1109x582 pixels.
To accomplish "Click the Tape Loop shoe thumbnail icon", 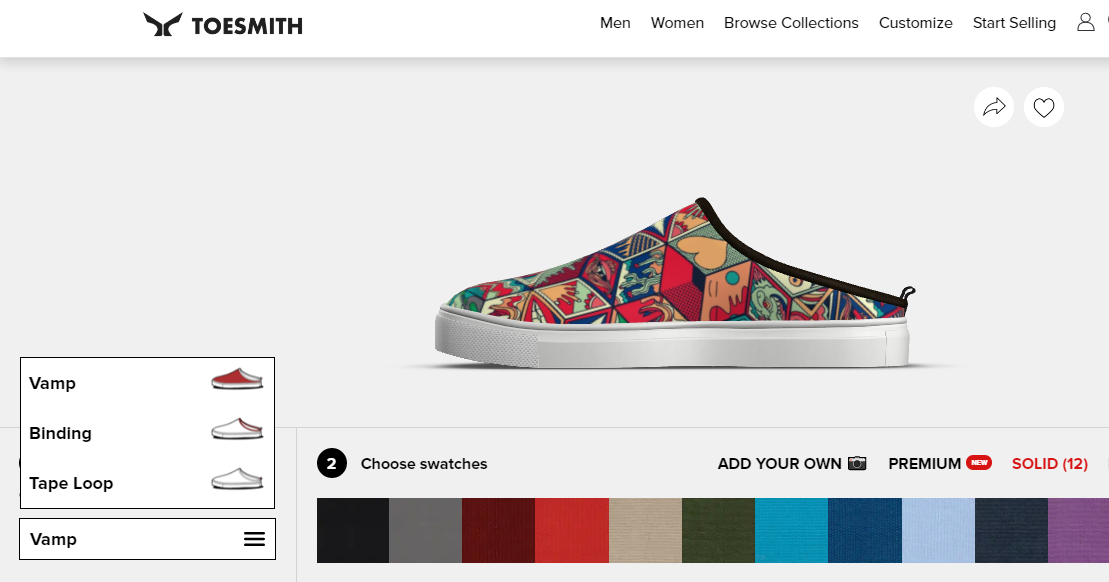I will click(x=237, y=480).
